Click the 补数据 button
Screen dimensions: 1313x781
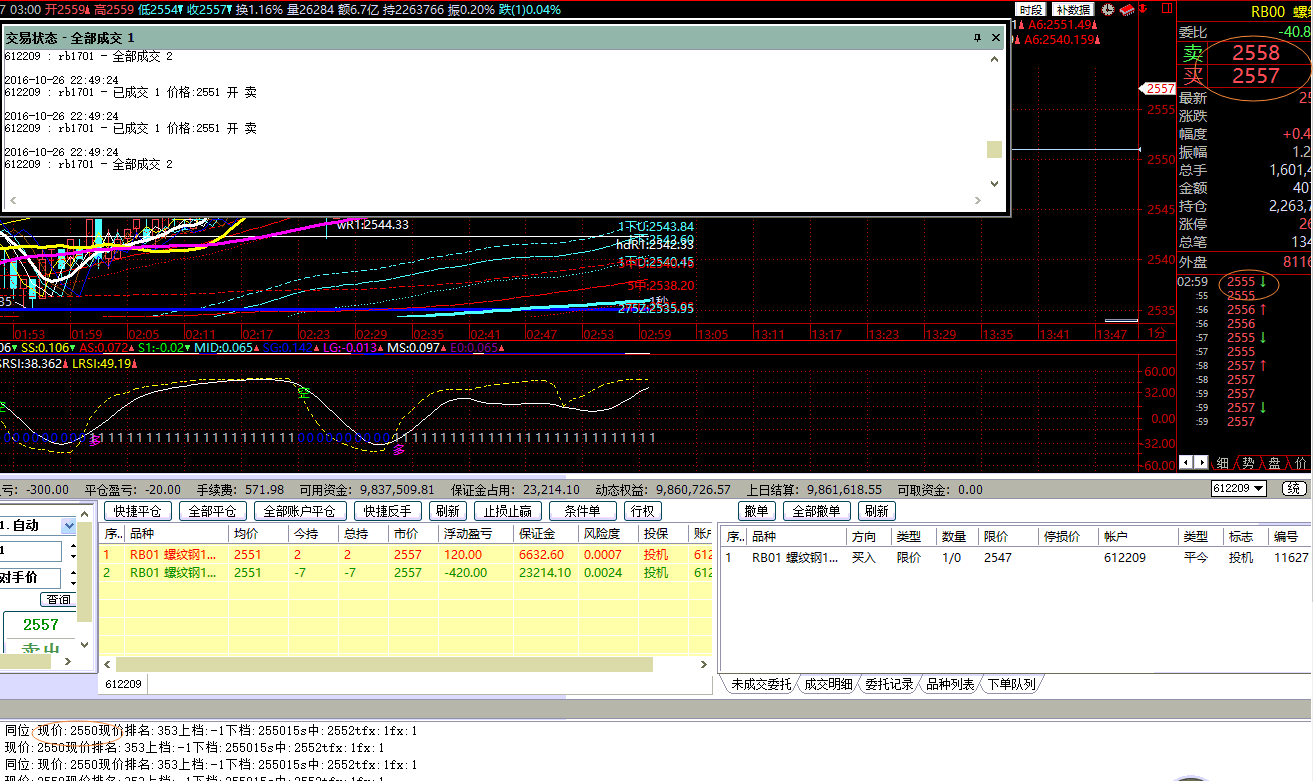click(1072, 9)
